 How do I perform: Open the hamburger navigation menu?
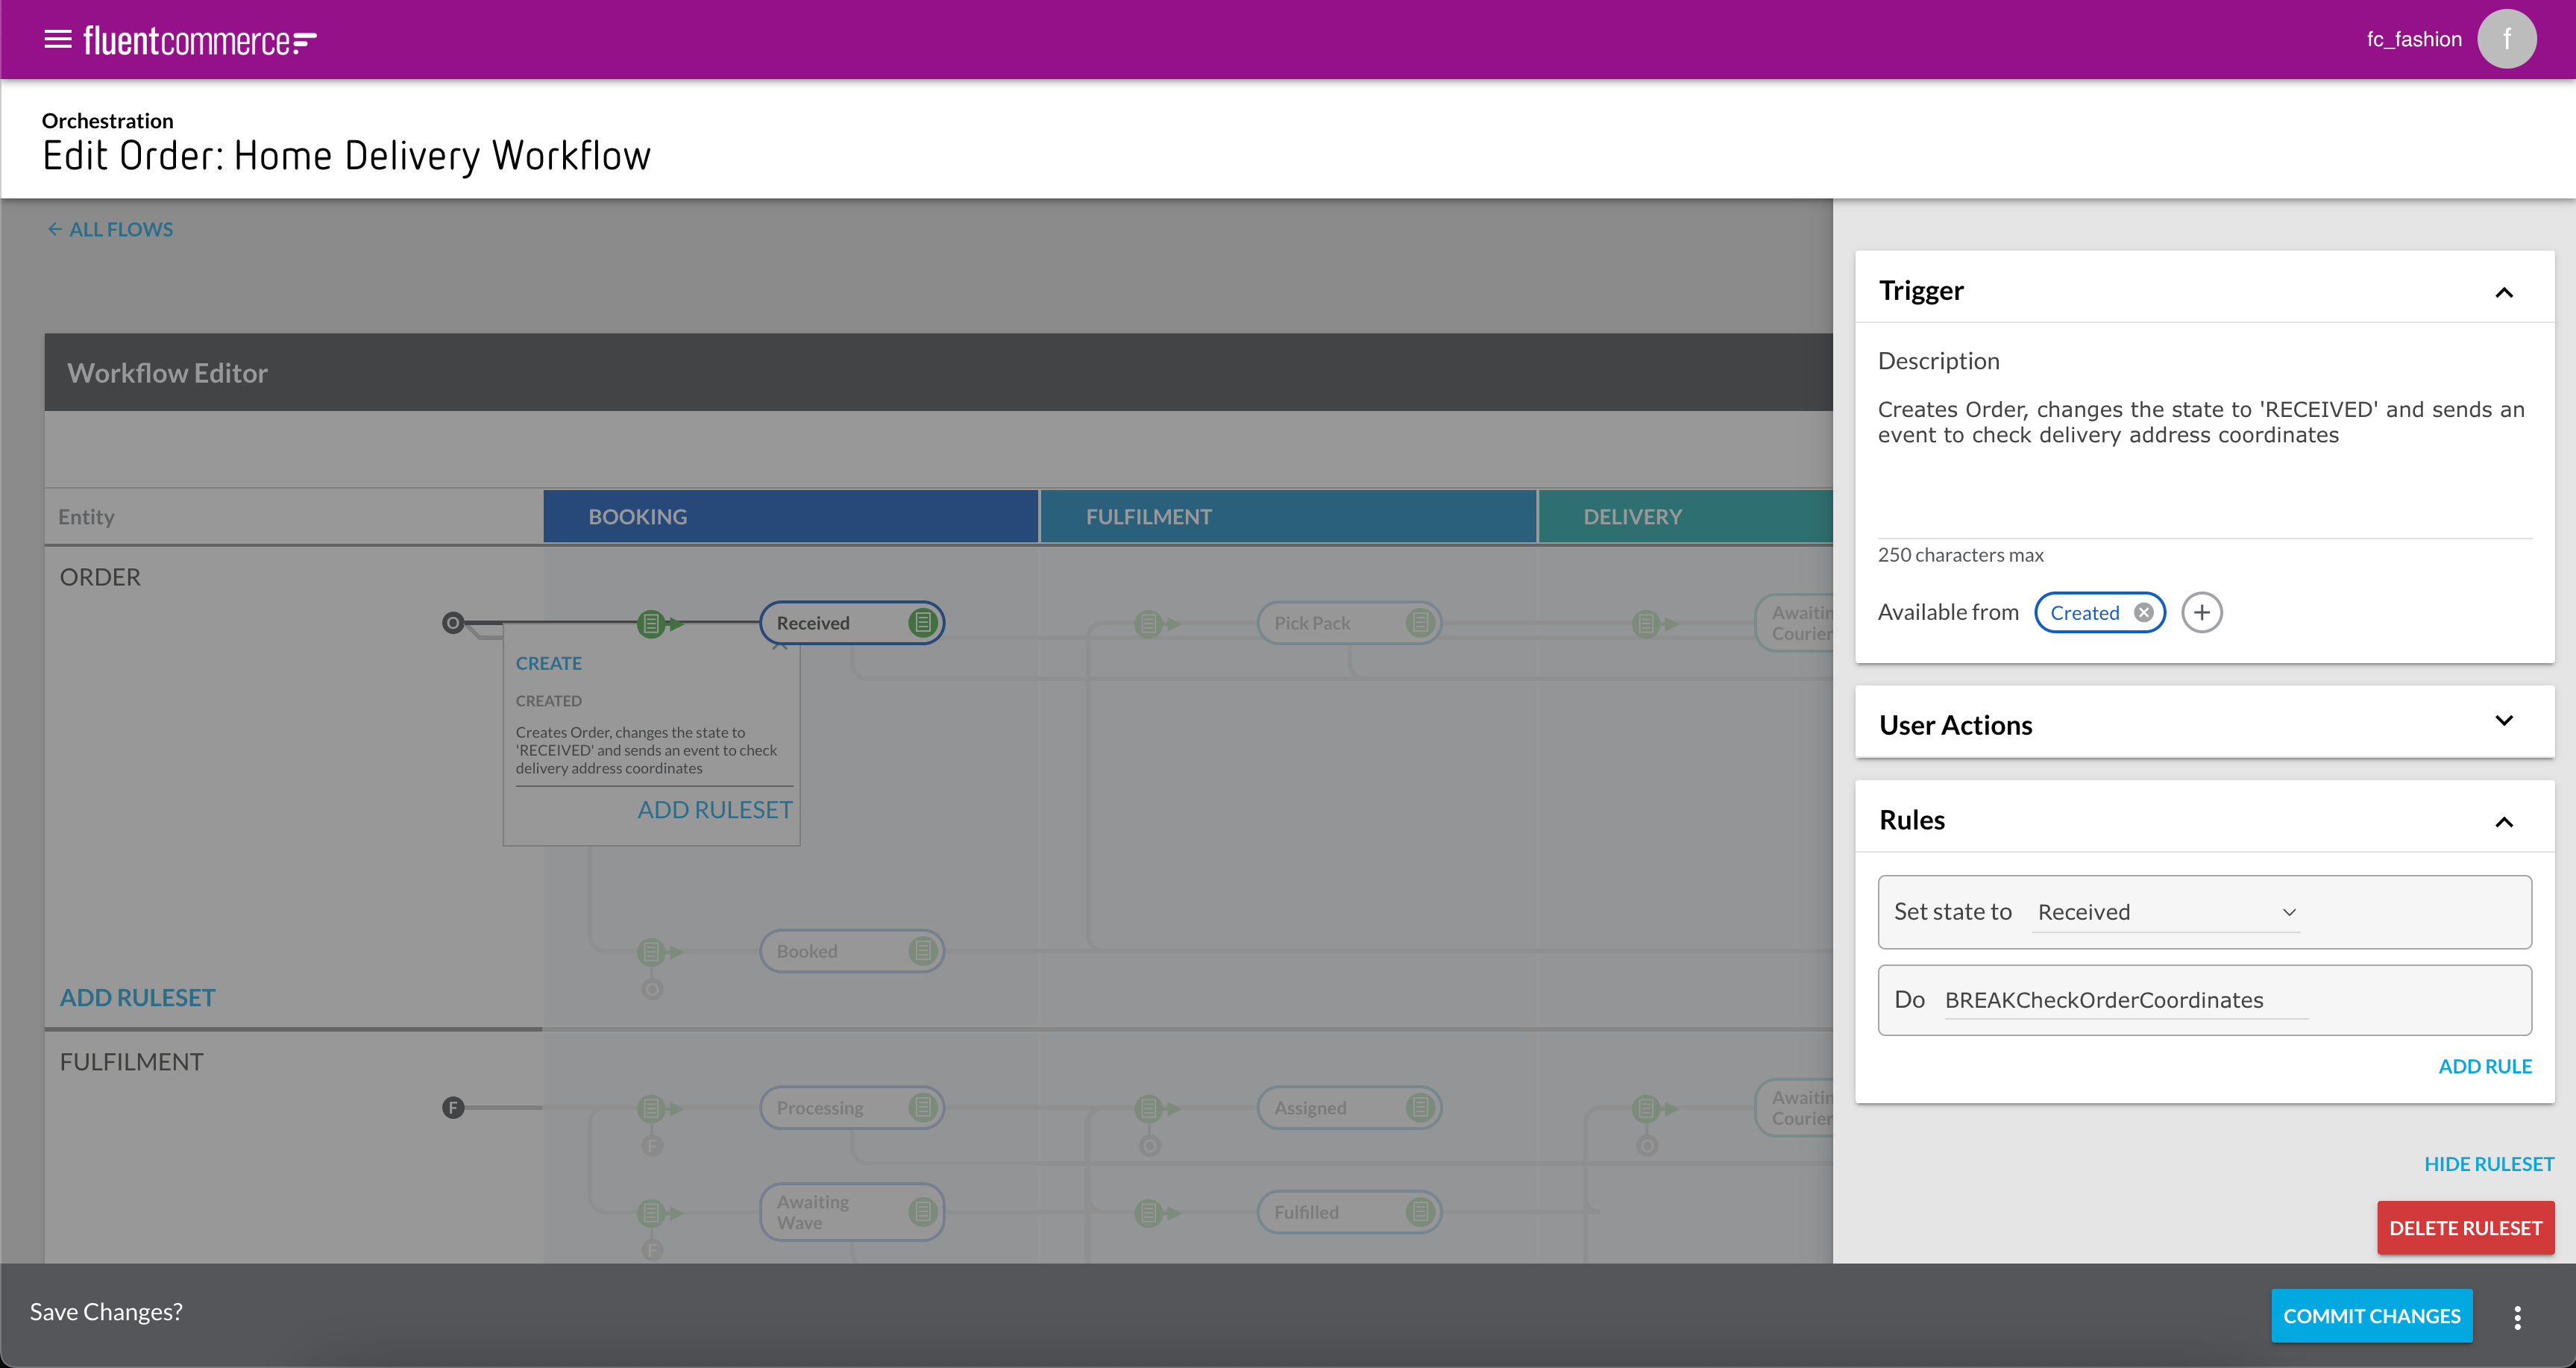58,40
